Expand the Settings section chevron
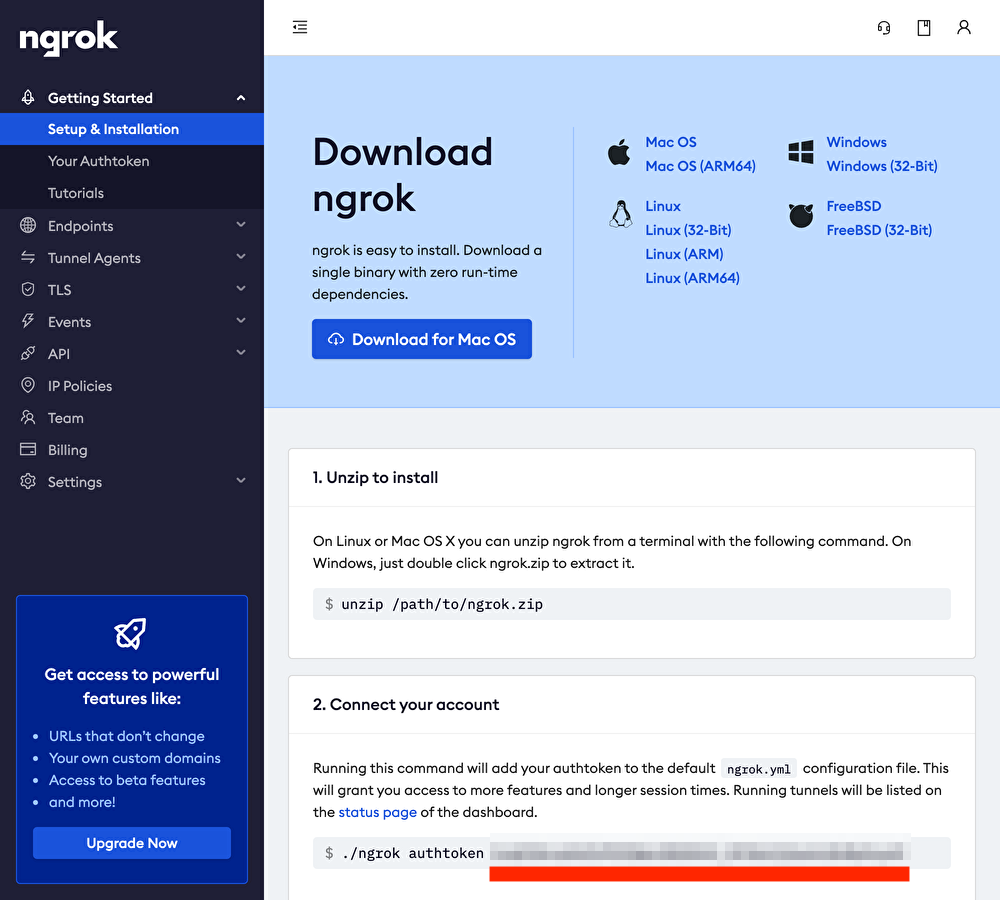Image resolution: width=1000 pixels, height=900 pixels. [240, 480]
